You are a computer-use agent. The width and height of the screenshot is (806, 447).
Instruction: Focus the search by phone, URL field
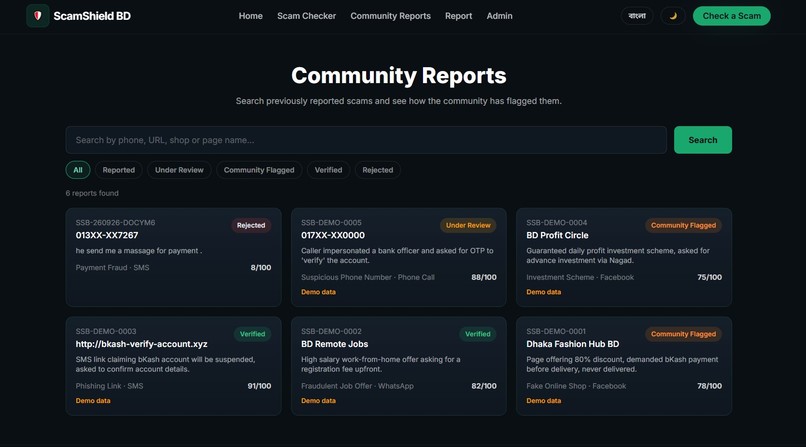[366, 140]
